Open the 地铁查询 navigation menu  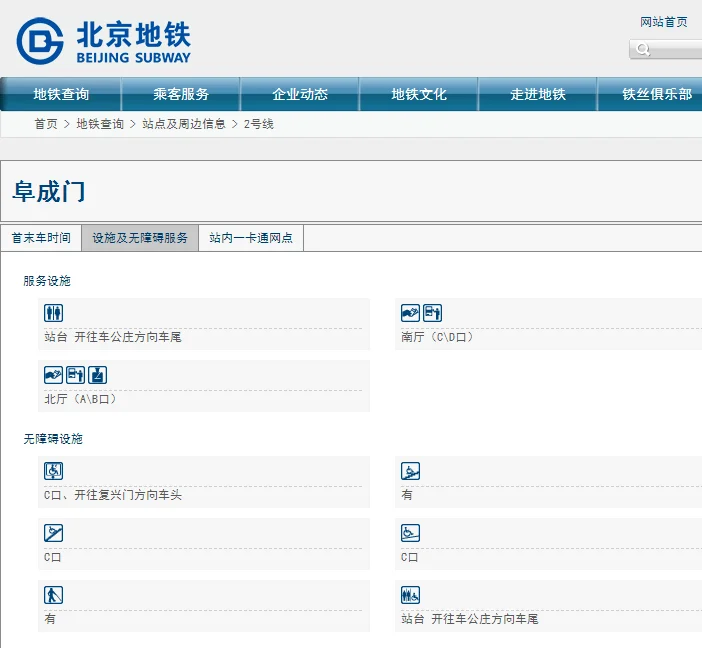point(61,94)
